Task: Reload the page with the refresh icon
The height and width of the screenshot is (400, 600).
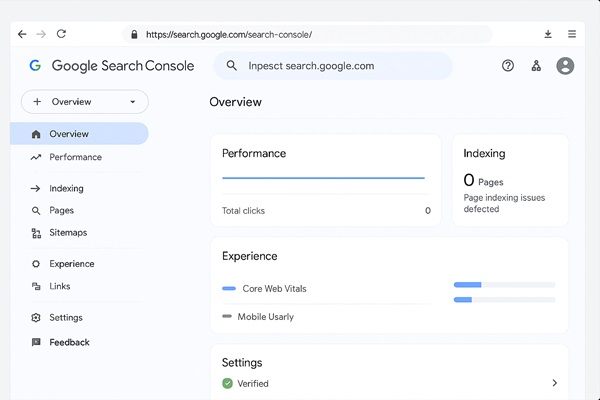Action: [x=61, y=34]
